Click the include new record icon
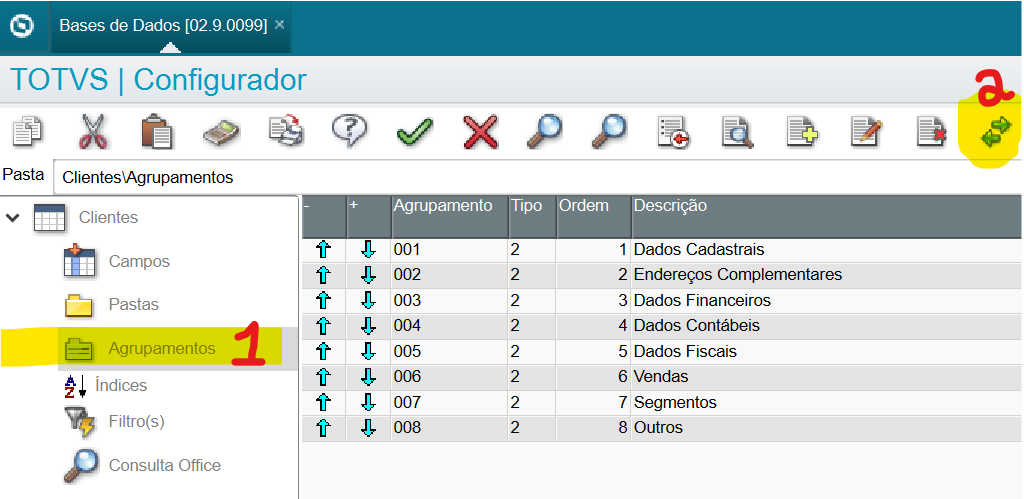 point(803,132)
